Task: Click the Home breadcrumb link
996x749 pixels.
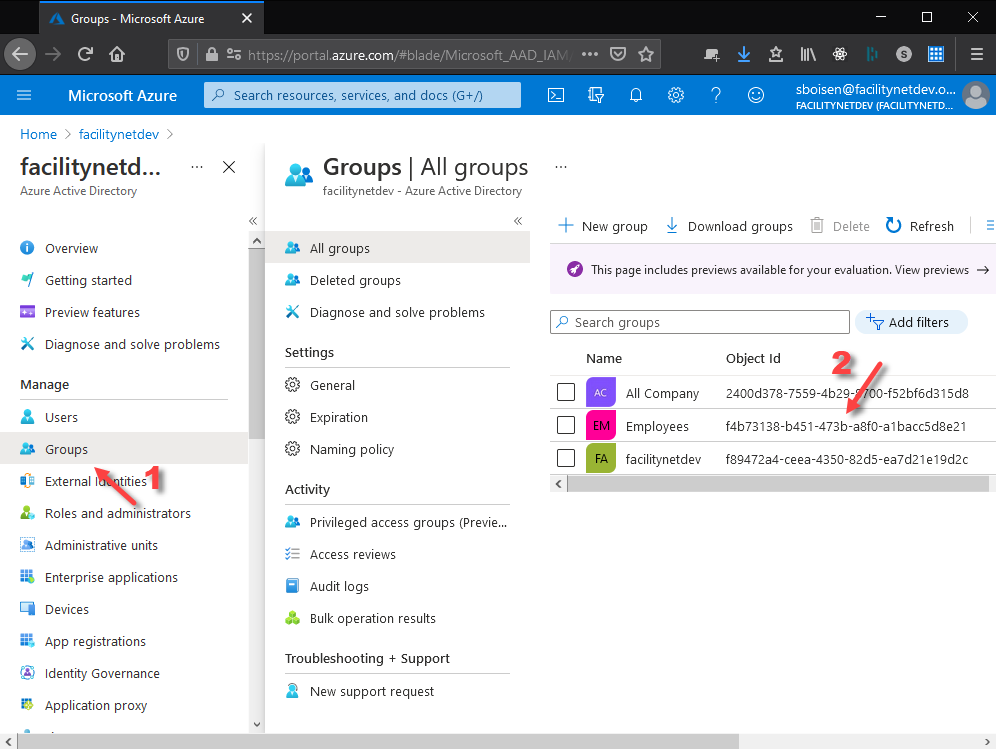Action: [x=38, y=134]
